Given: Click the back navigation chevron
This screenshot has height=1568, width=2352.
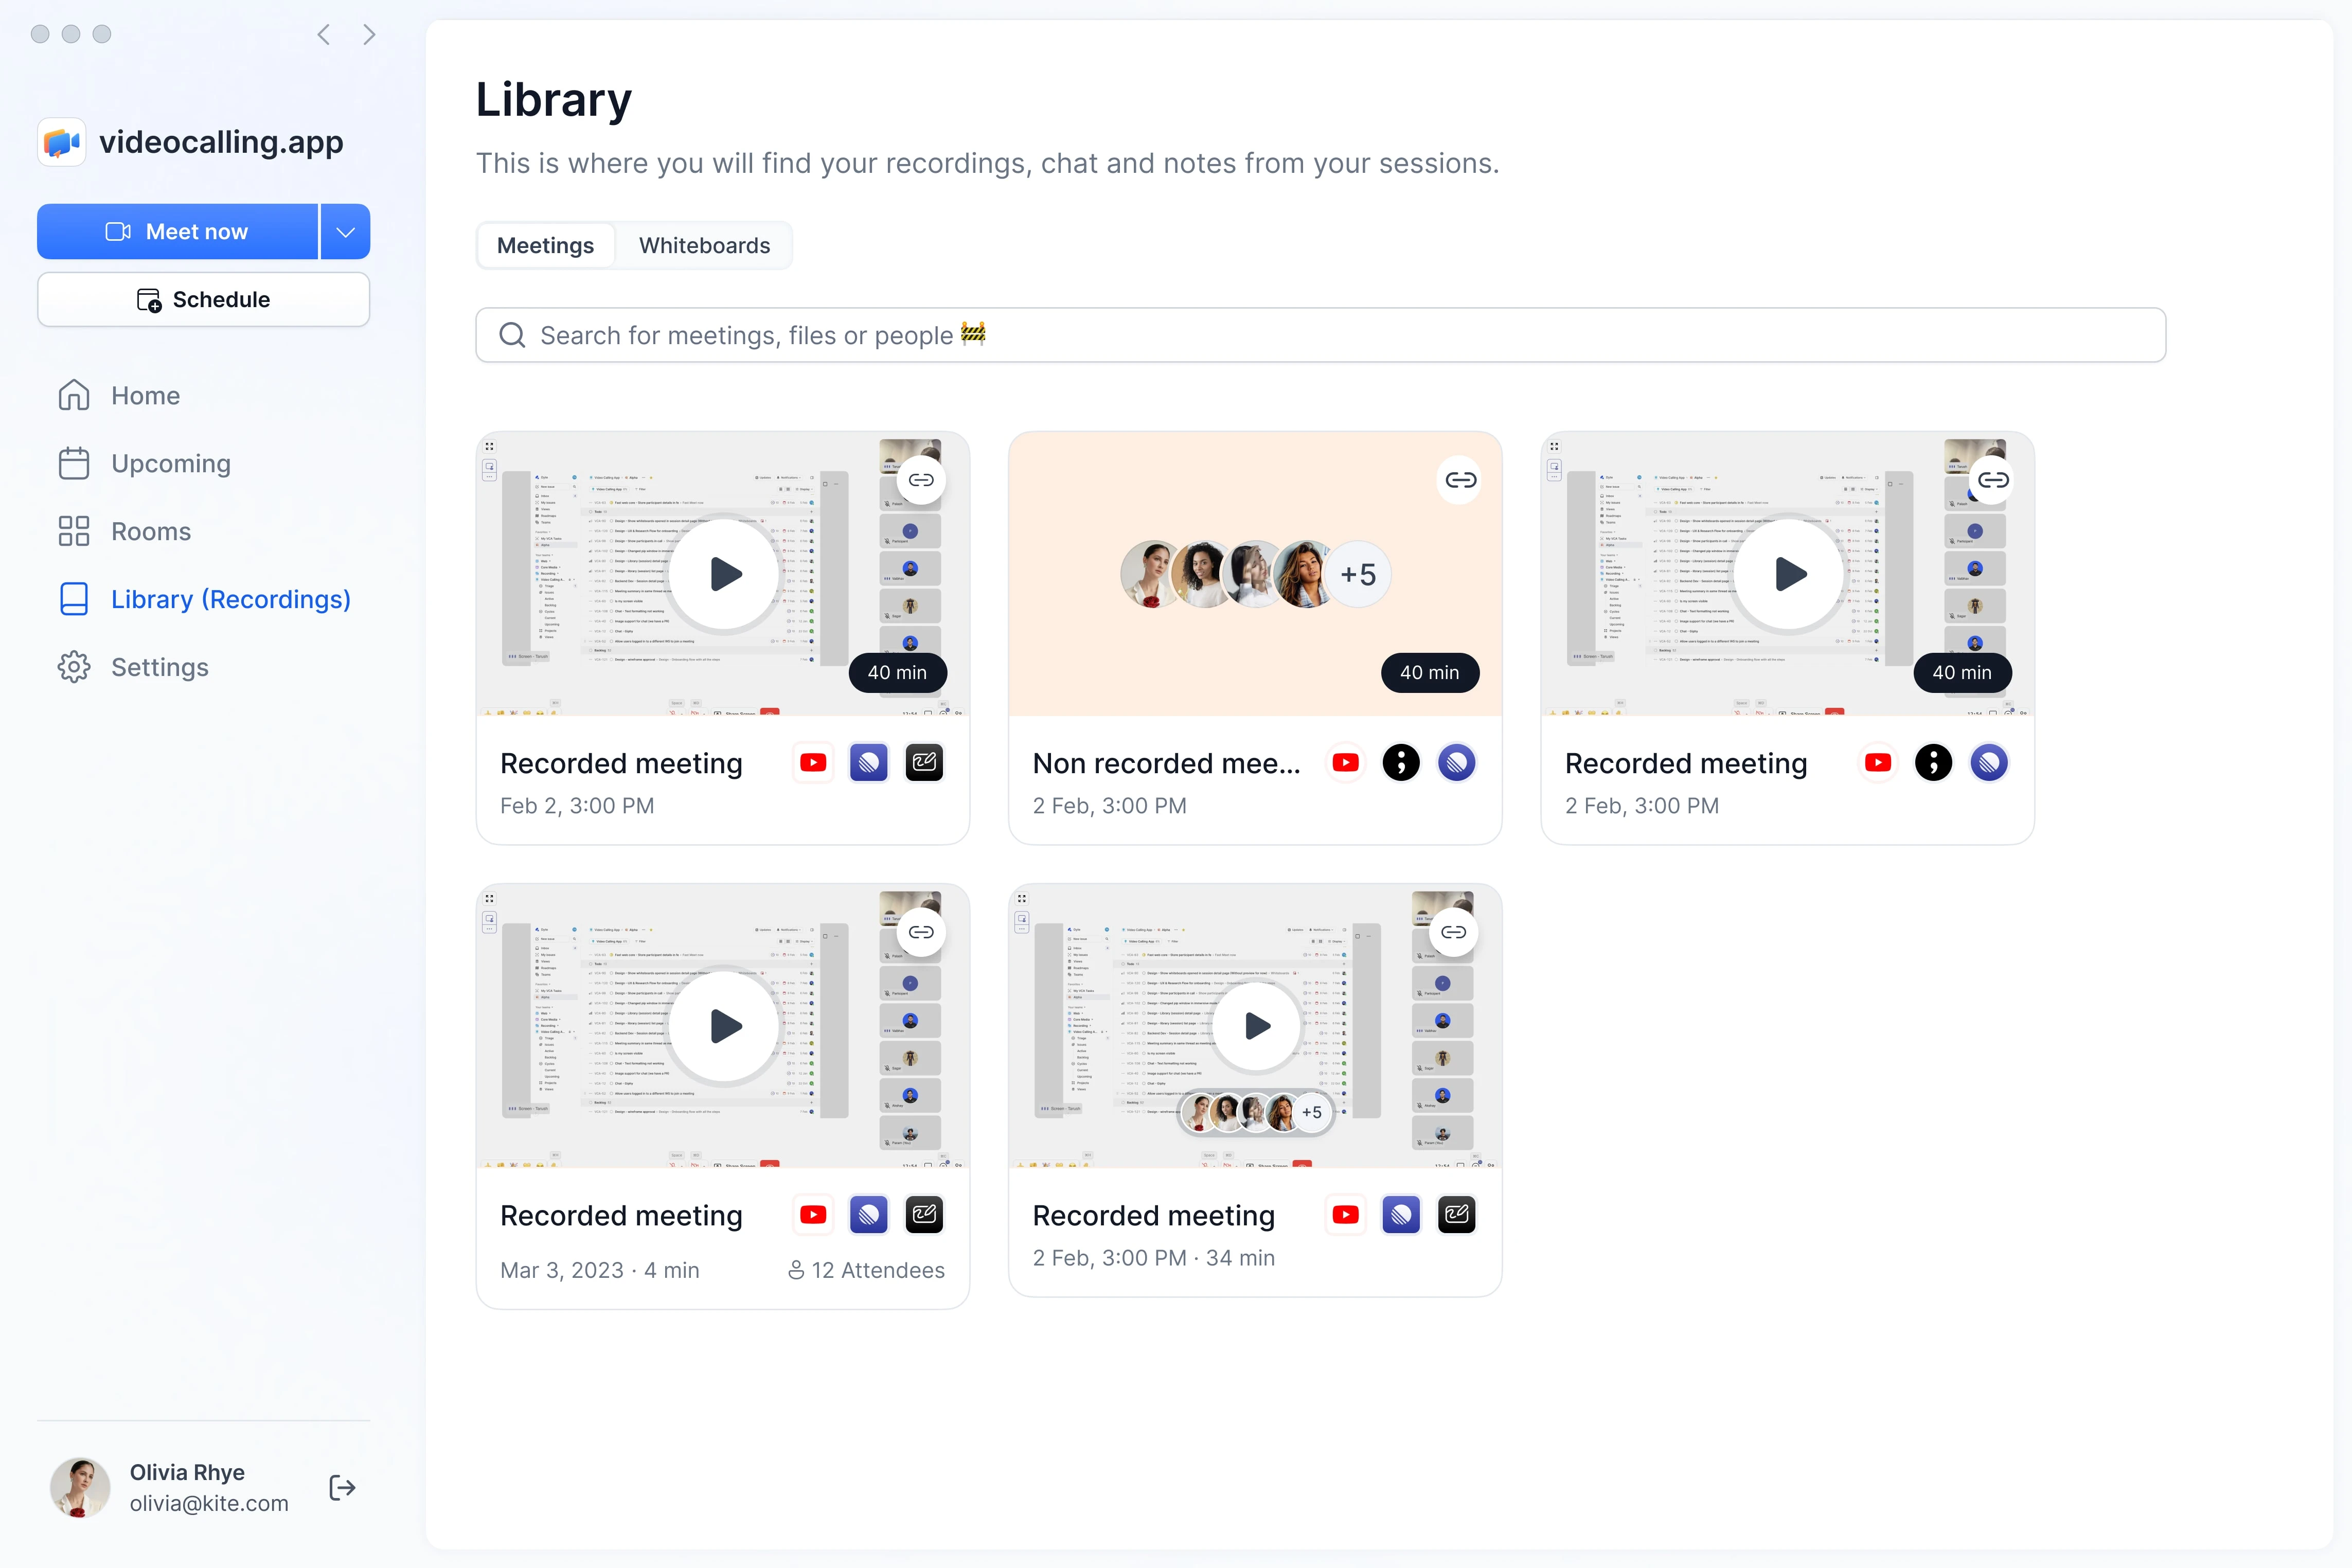Looking at the screenshot, I should [323, 33].
